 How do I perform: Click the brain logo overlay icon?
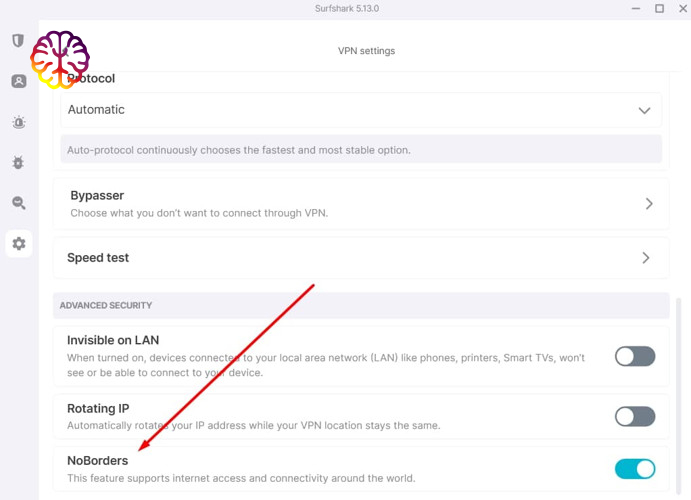coord(60,59)
